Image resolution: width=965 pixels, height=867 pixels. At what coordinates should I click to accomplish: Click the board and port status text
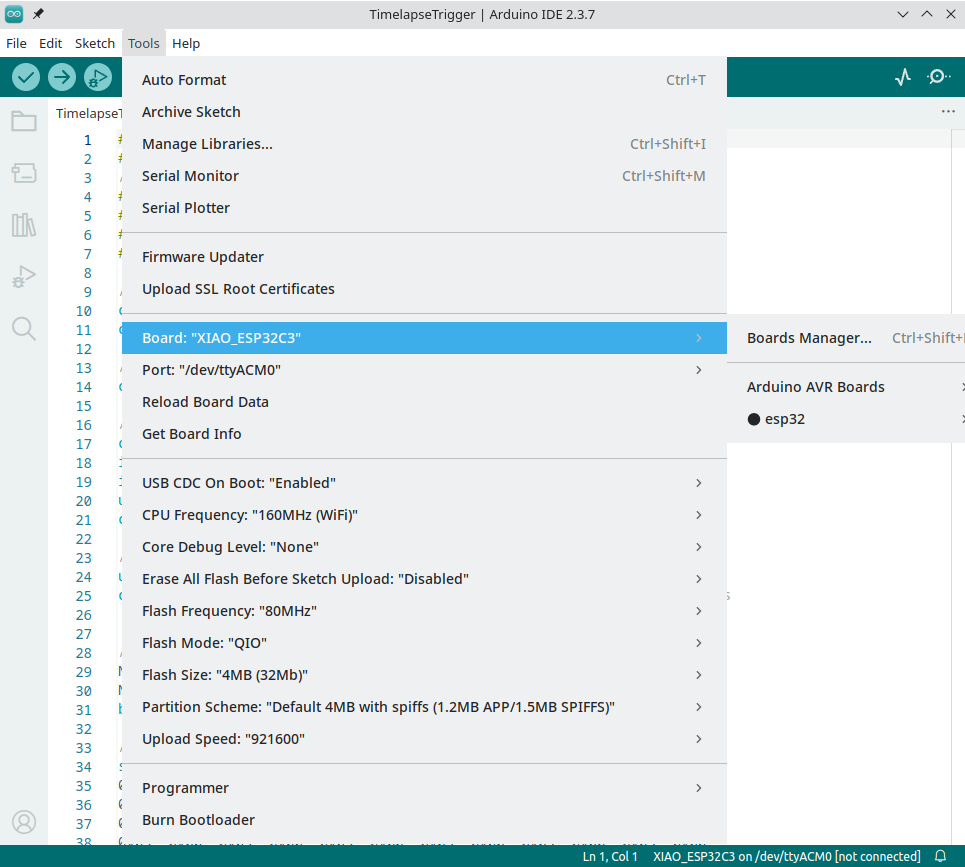pyautogui.click(x=787, y=856)
